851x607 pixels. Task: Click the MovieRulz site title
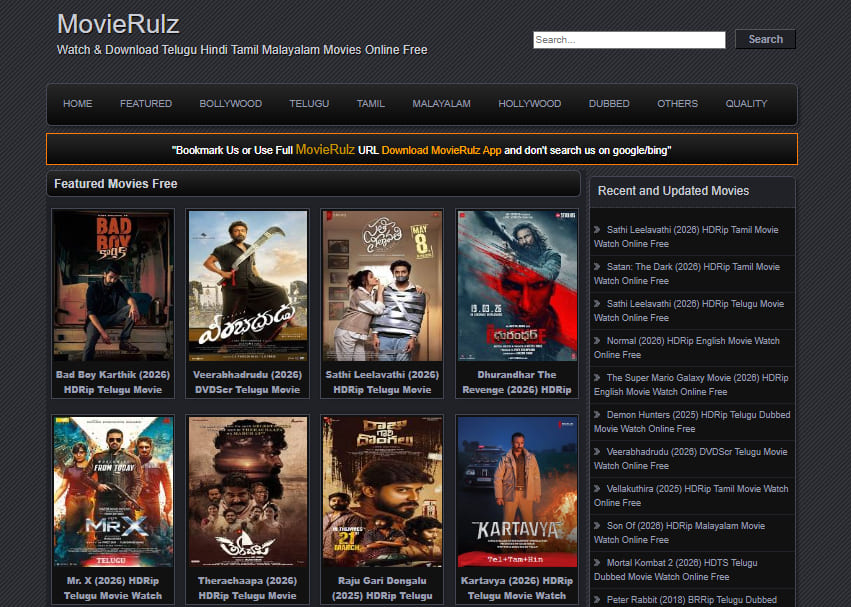point(118,24)
